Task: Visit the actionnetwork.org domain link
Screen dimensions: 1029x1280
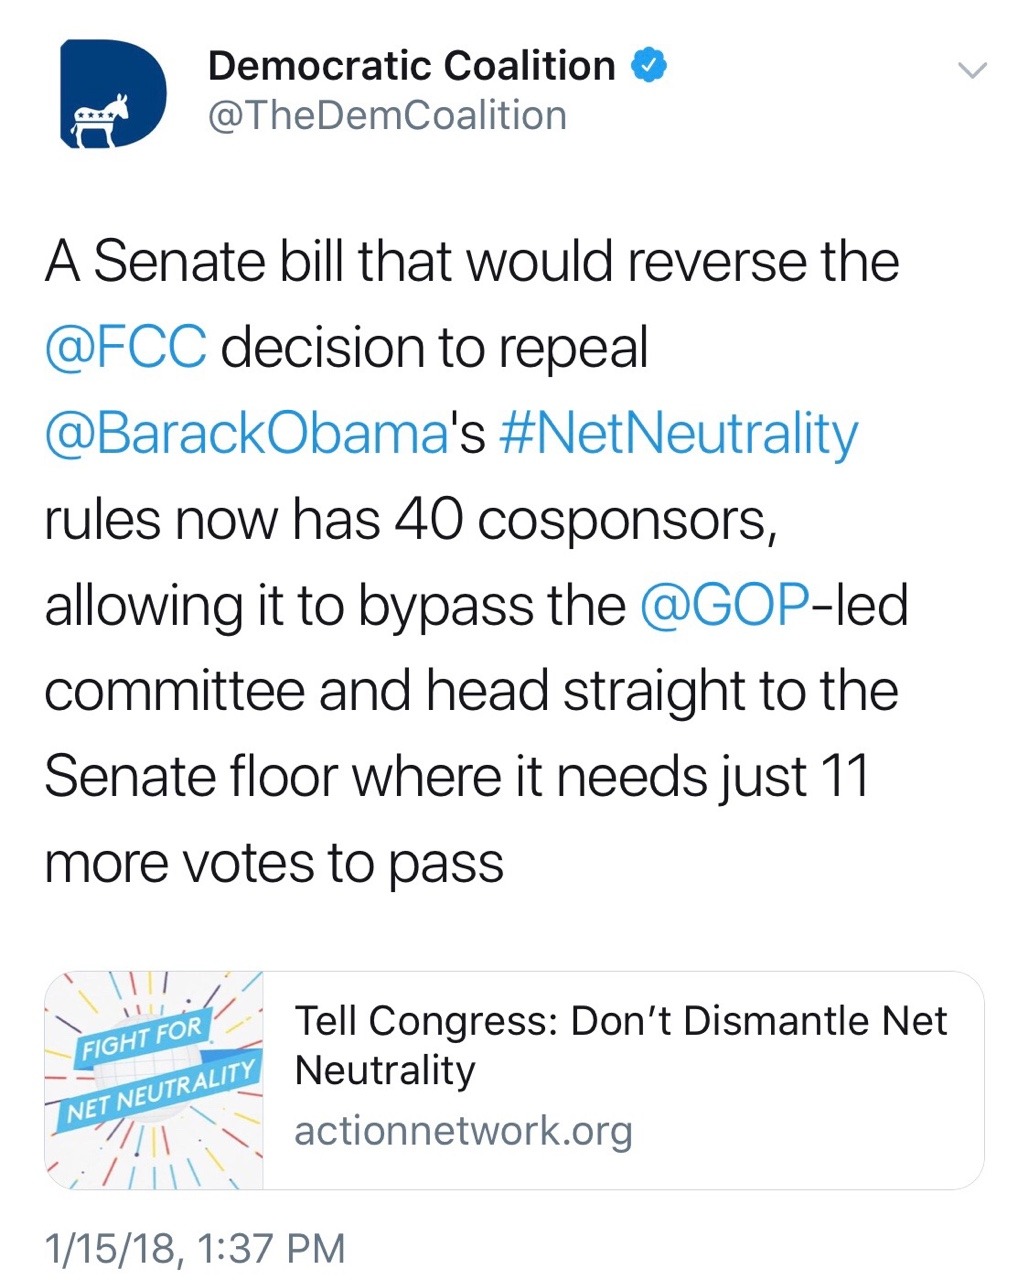Action: pos(463,1131)
